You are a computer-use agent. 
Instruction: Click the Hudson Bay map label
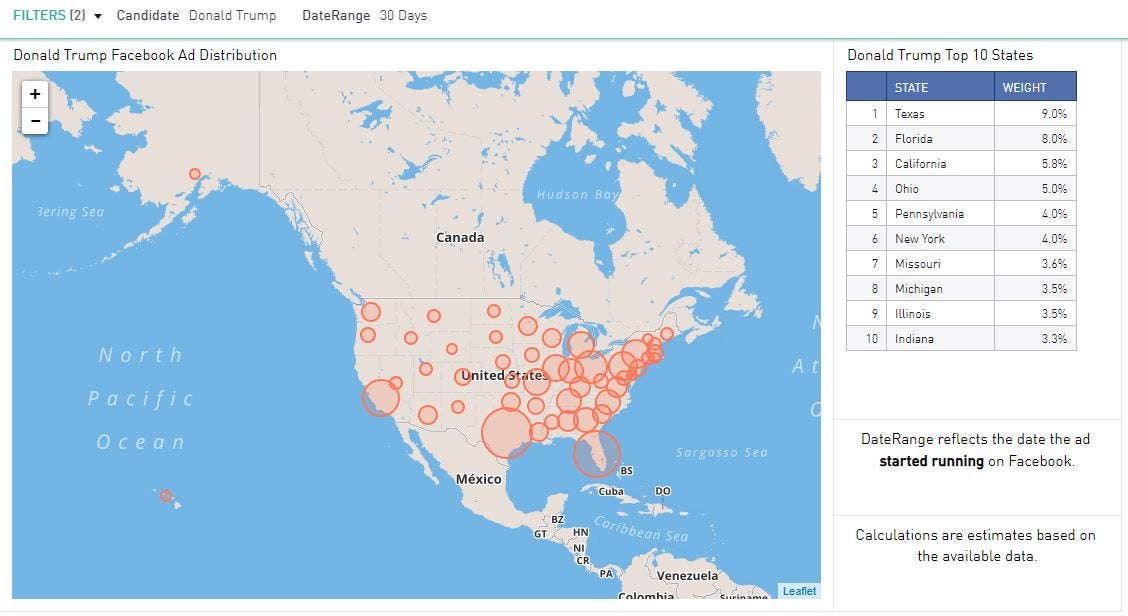pos(578,194)
